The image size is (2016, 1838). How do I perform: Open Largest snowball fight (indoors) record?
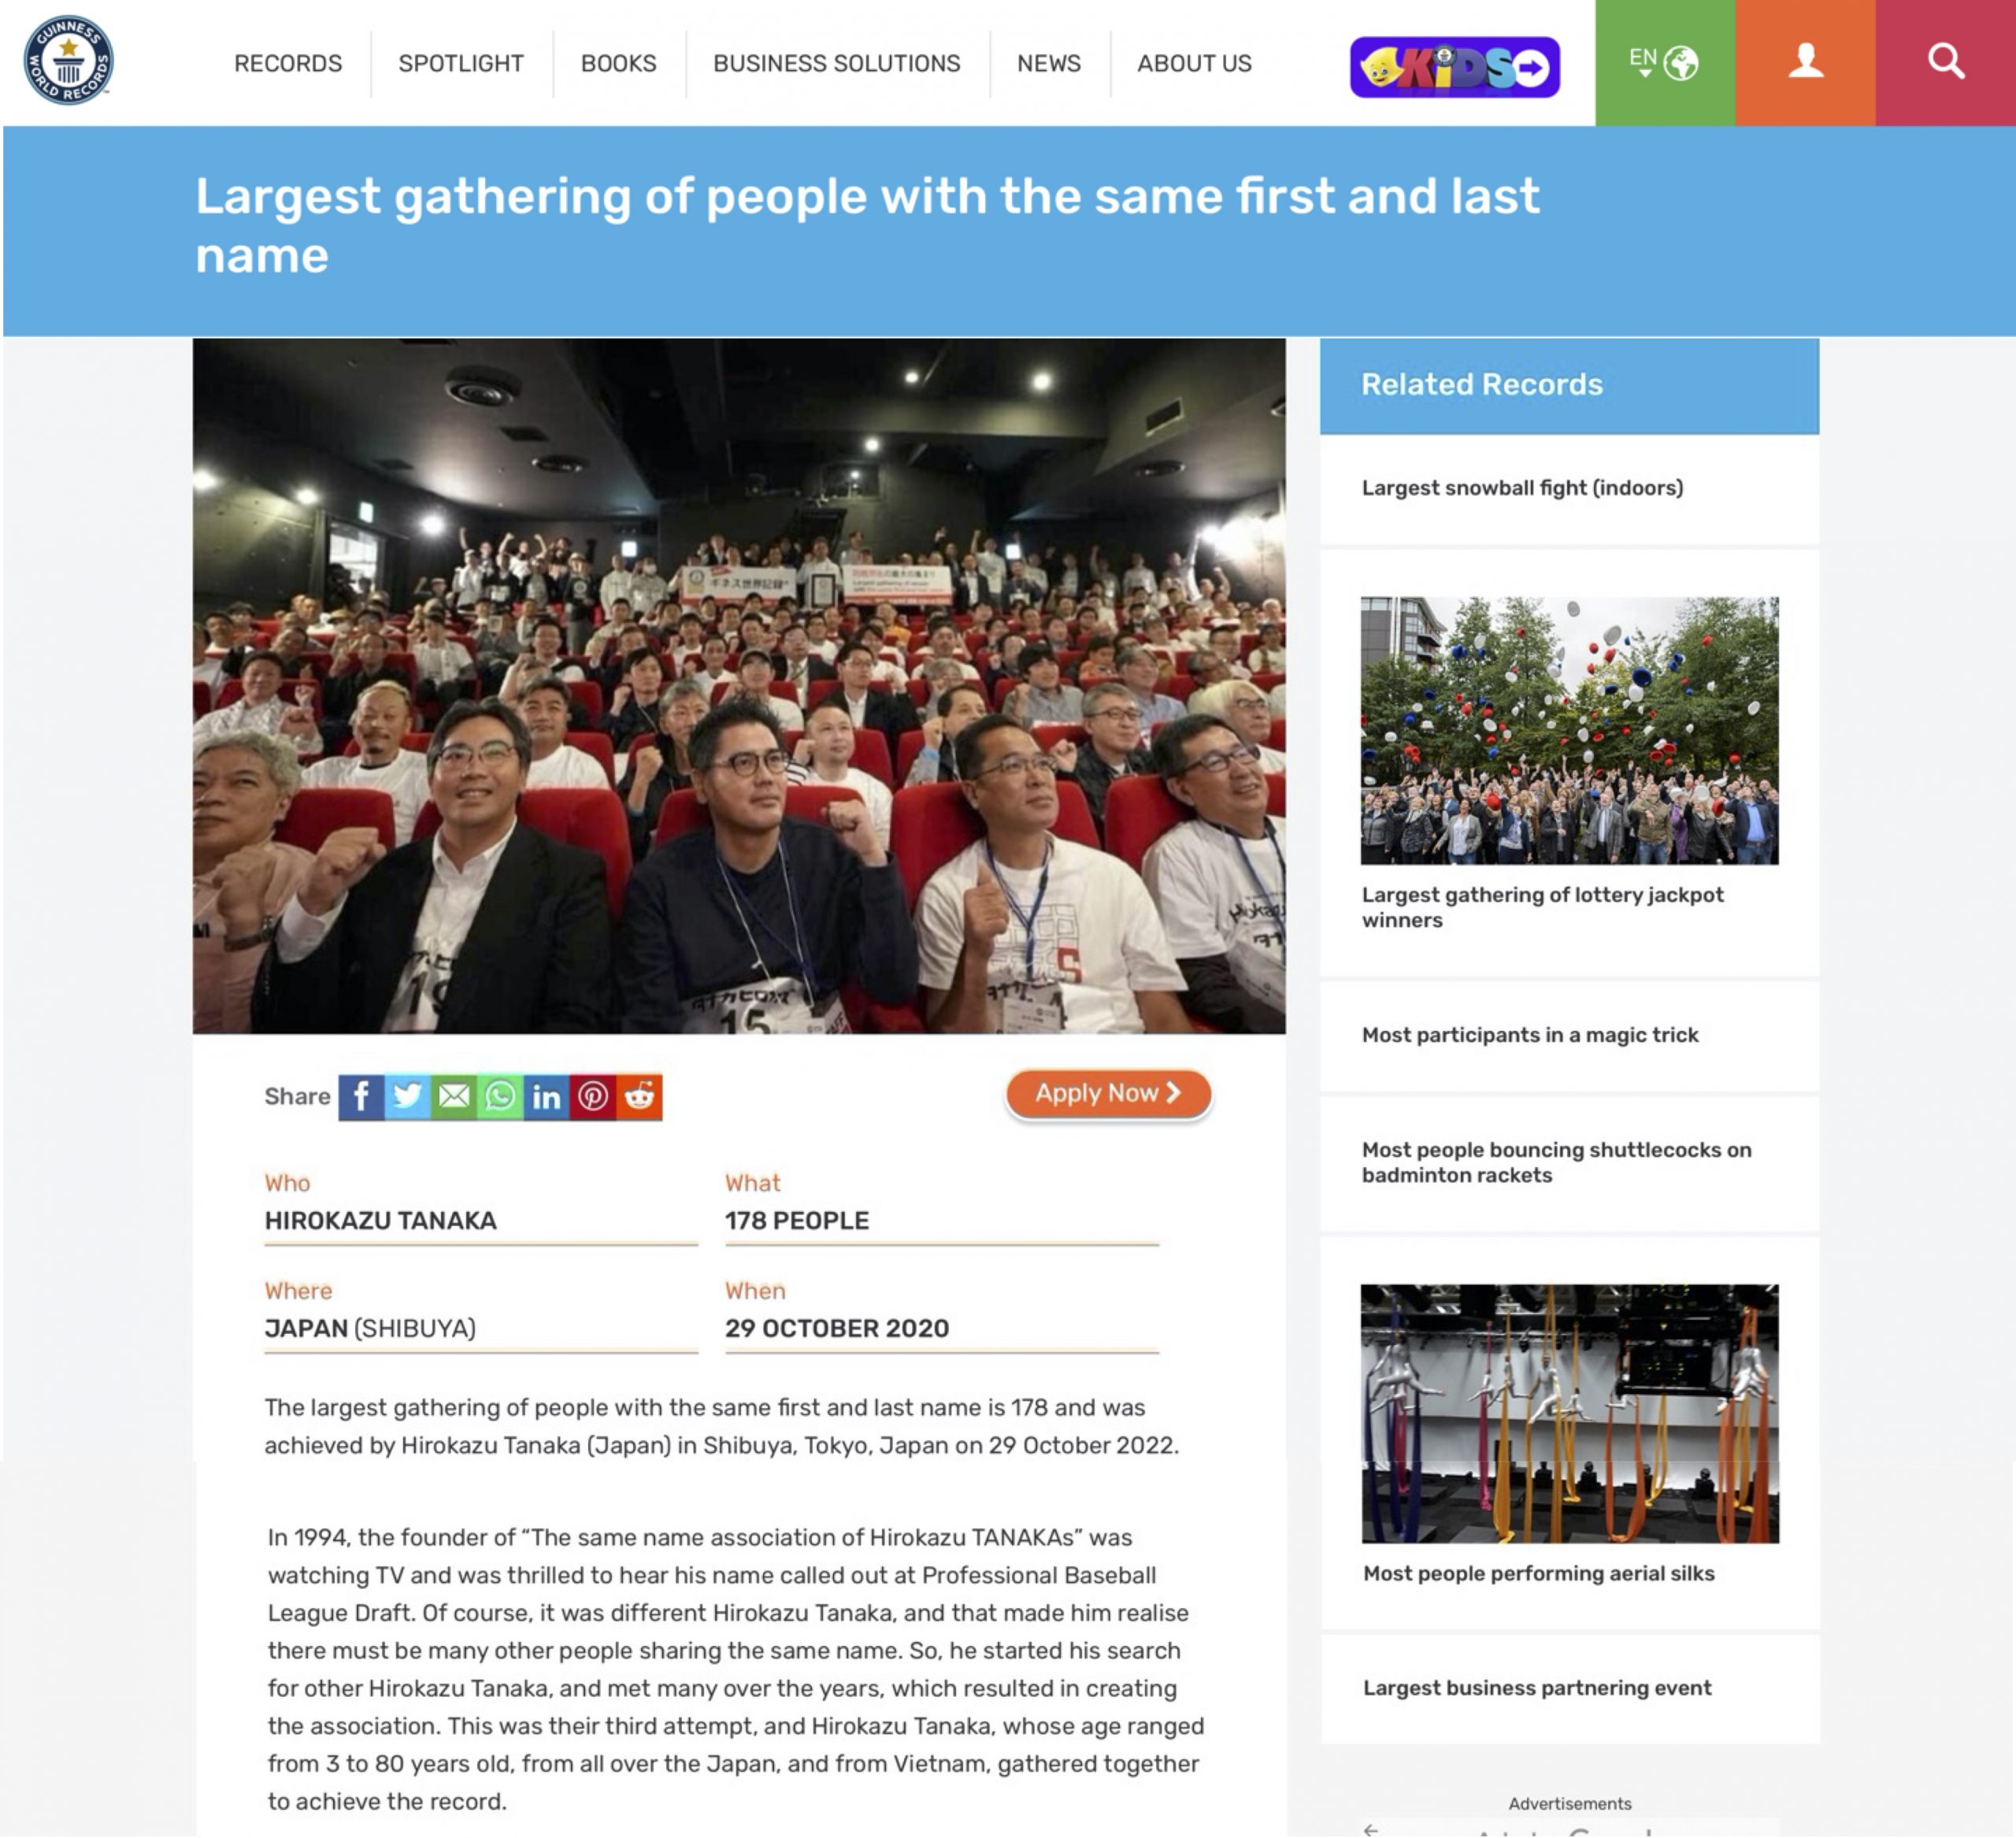point(1522,488)
